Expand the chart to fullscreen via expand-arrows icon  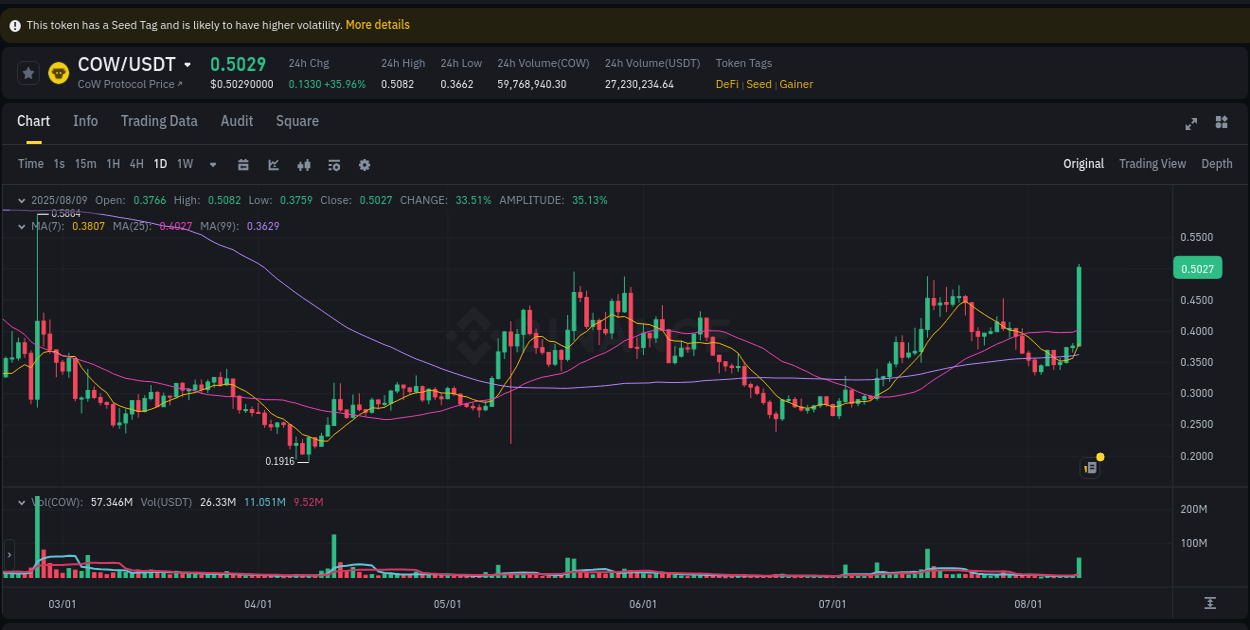point(1191,123)
